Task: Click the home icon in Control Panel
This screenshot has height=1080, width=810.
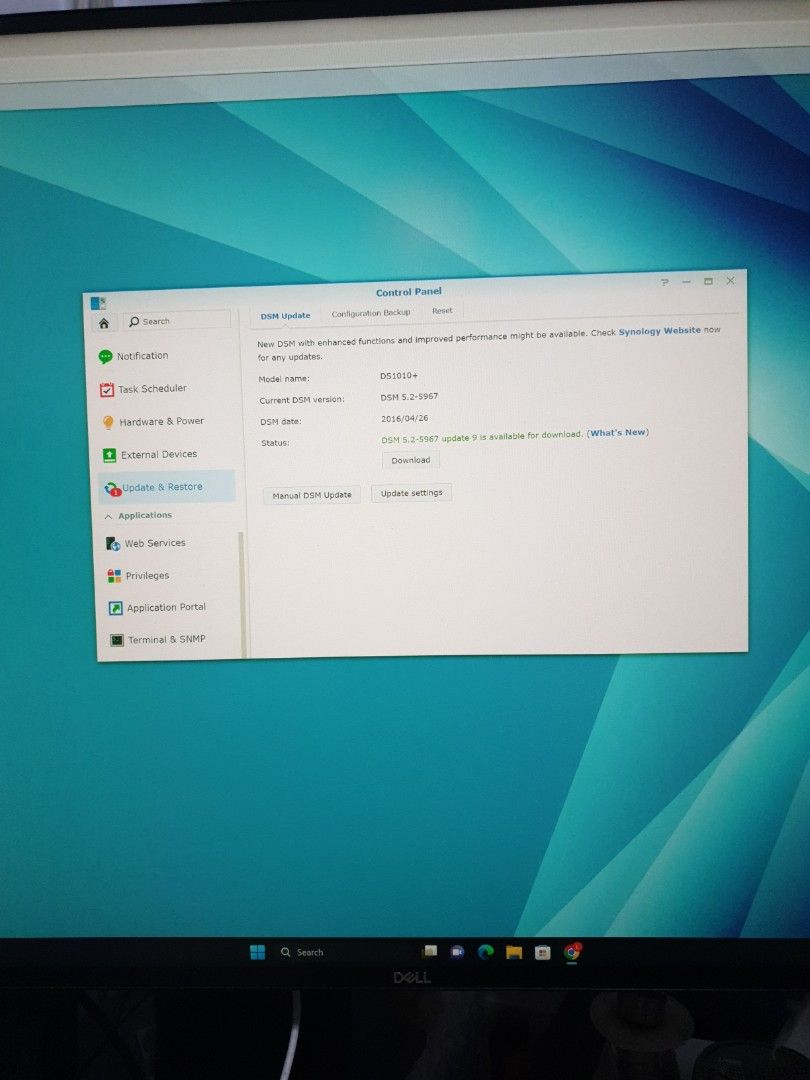Action: [x=103, y=322]
